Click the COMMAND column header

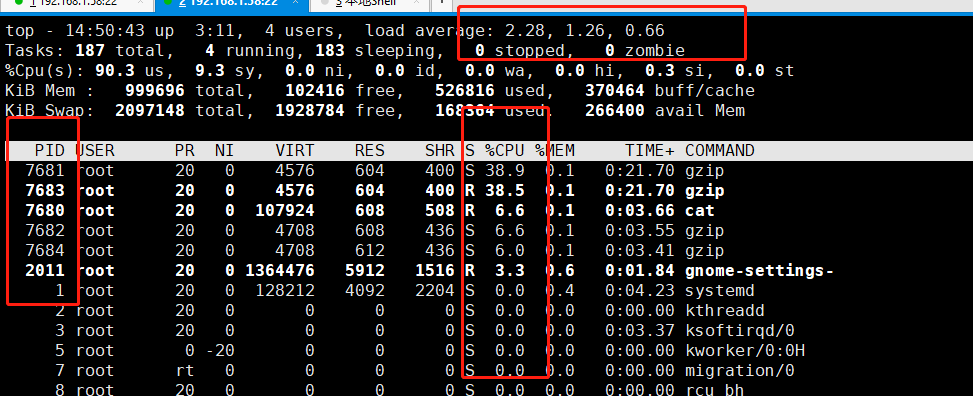[720, 151]
